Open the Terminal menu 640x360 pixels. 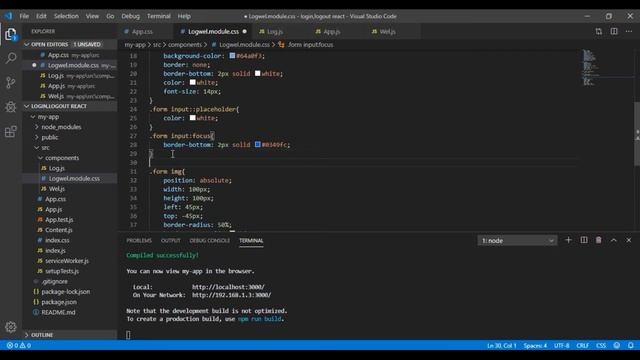pos(159,16)
